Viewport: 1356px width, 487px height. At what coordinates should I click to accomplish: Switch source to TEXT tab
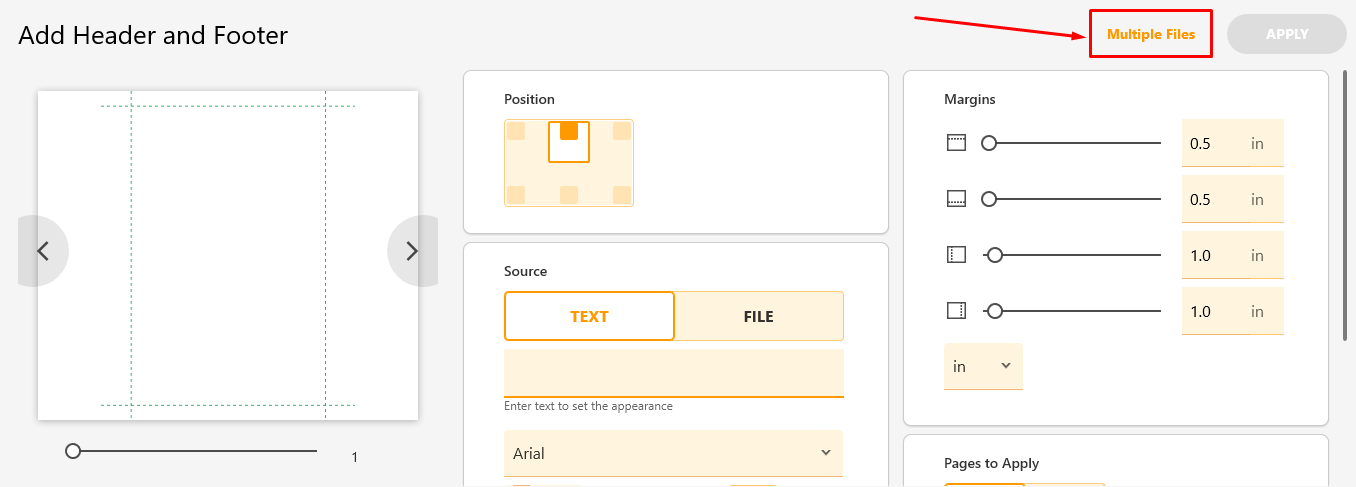coord(589,316)
